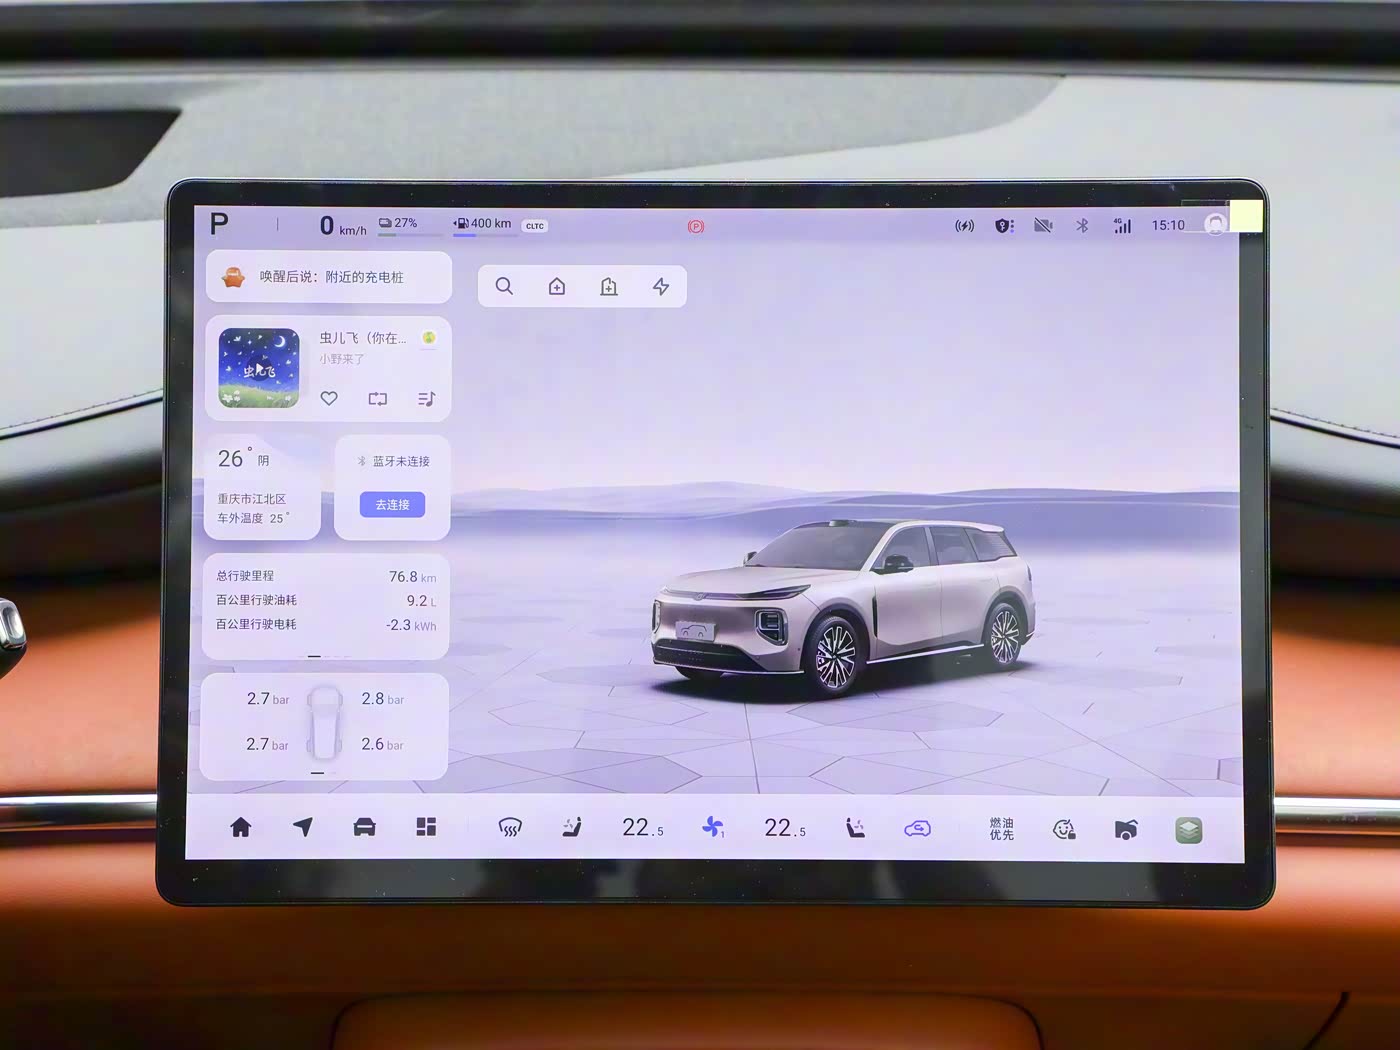Screen dimensions: 1400x1050
Task: Open navigation with the arrow icon
Action: (303, 827)
